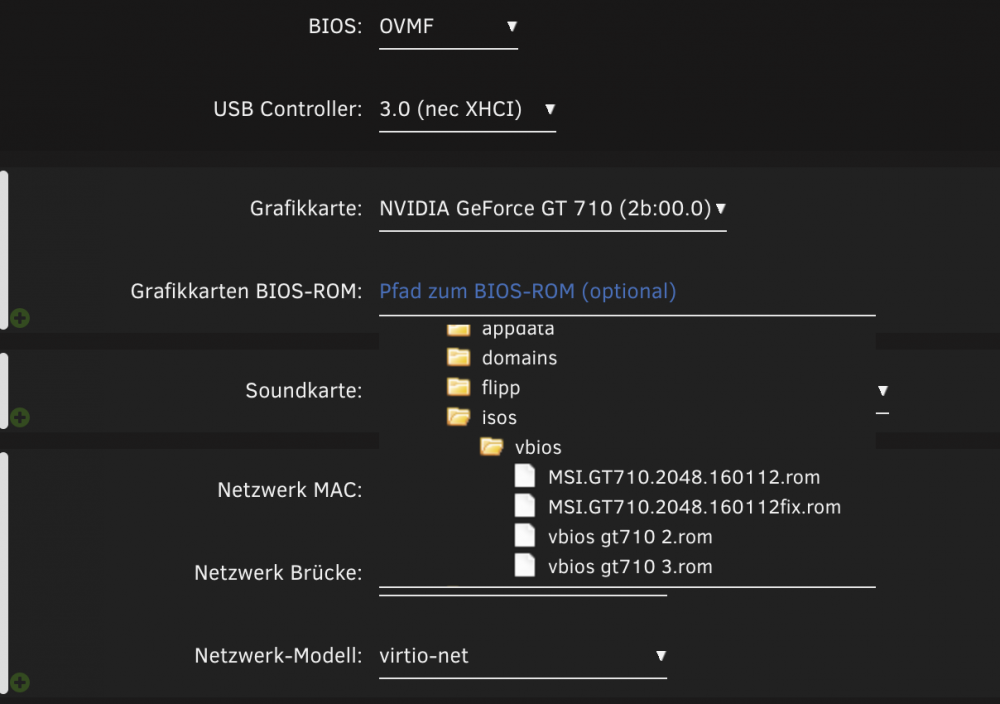Open the Netzwerk-Modell virtio-net dropdown
1000x704 pixels.
522,656
